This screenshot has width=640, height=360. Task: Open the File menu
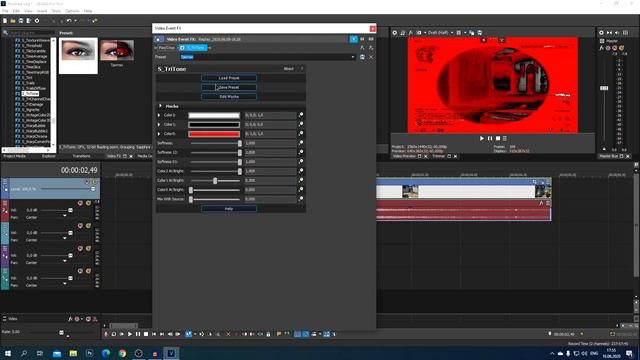pos(5,11)
